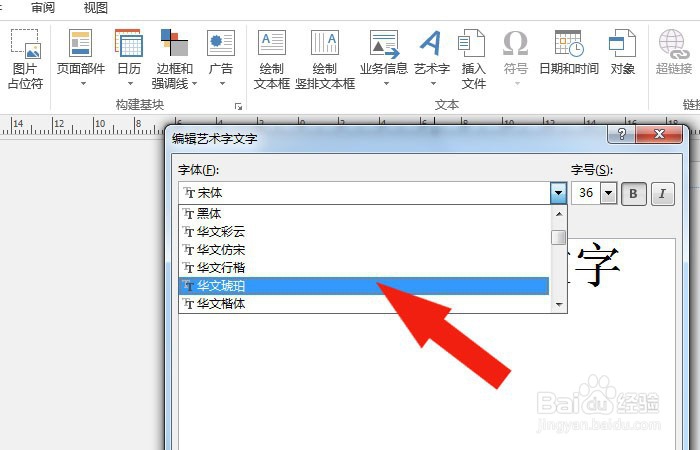Select Draw Text Box (绘制文本框)
The height and width of the screenshot is (450, 700).
point(271,58)
